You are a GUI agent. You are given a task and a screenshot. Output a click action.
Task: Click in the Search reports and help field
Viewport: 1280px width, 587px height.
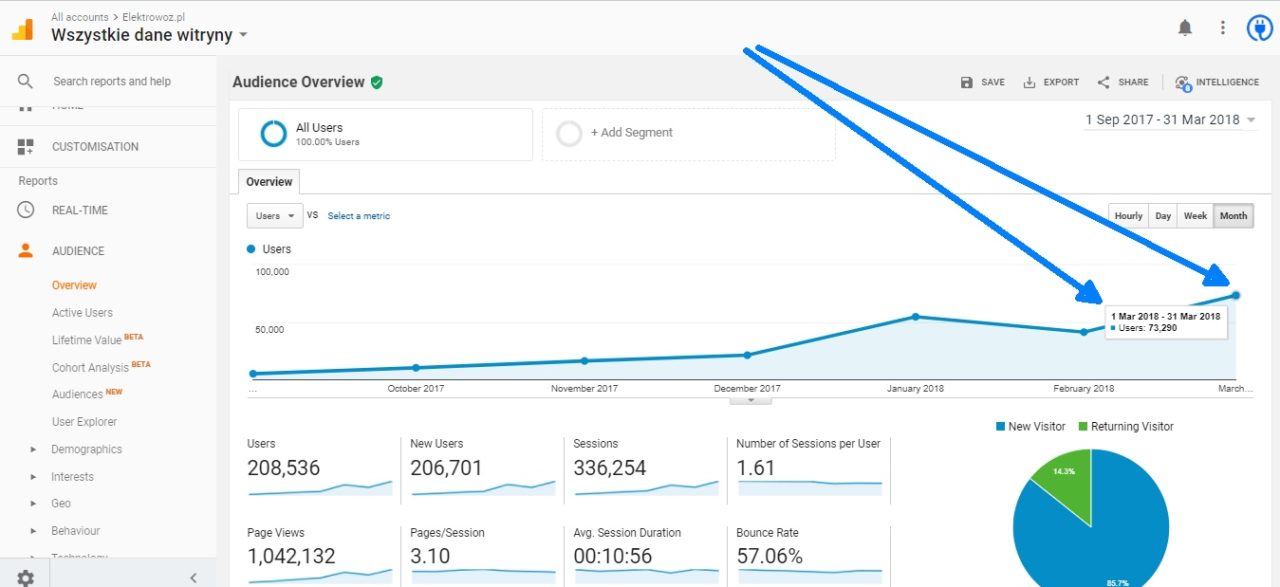coord(112,81)
